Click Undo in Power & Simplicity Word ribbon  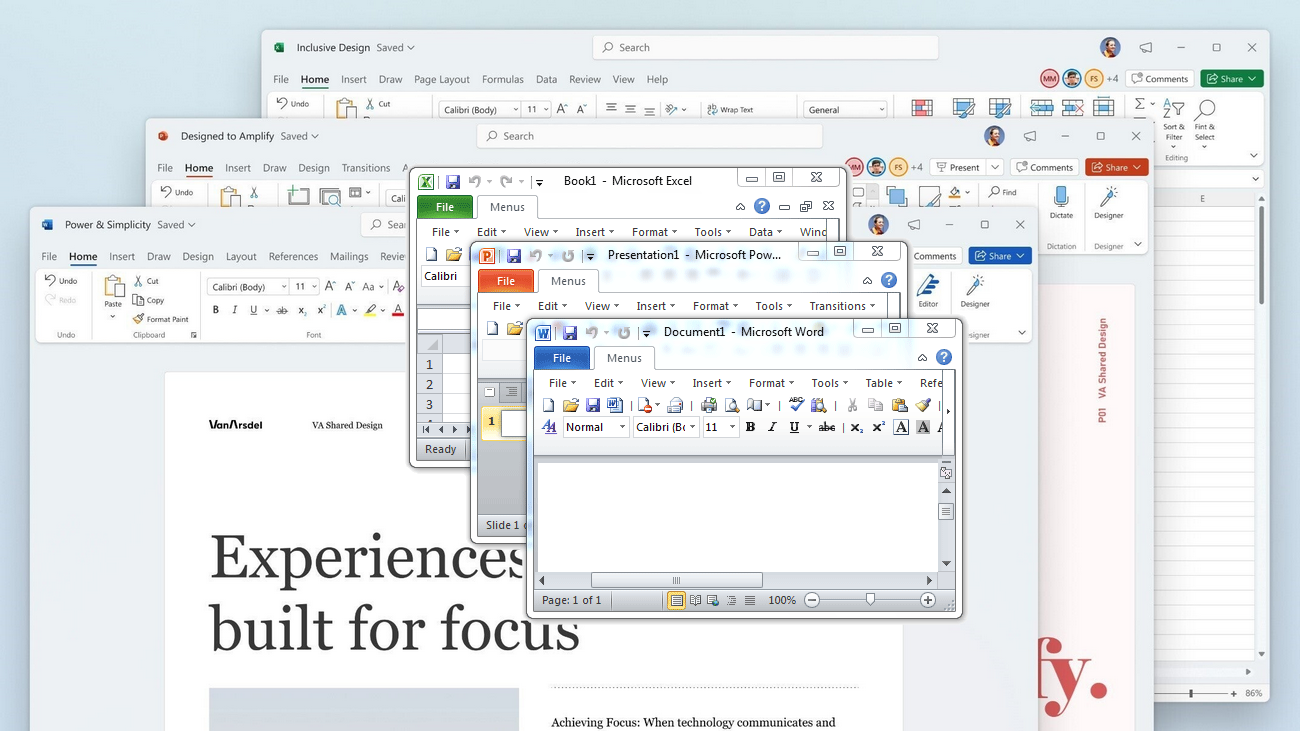click(61, 281)
